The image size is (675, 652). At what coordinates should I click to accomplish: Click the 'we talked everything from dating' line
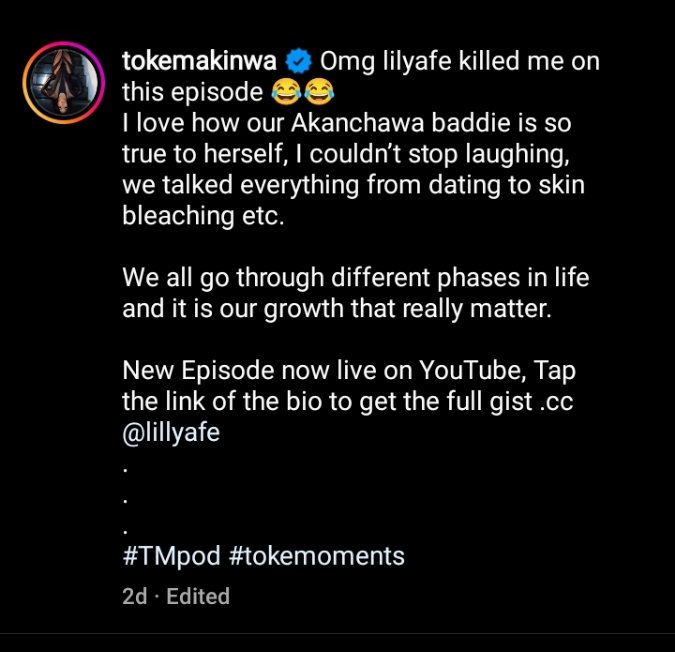[353, 185]
